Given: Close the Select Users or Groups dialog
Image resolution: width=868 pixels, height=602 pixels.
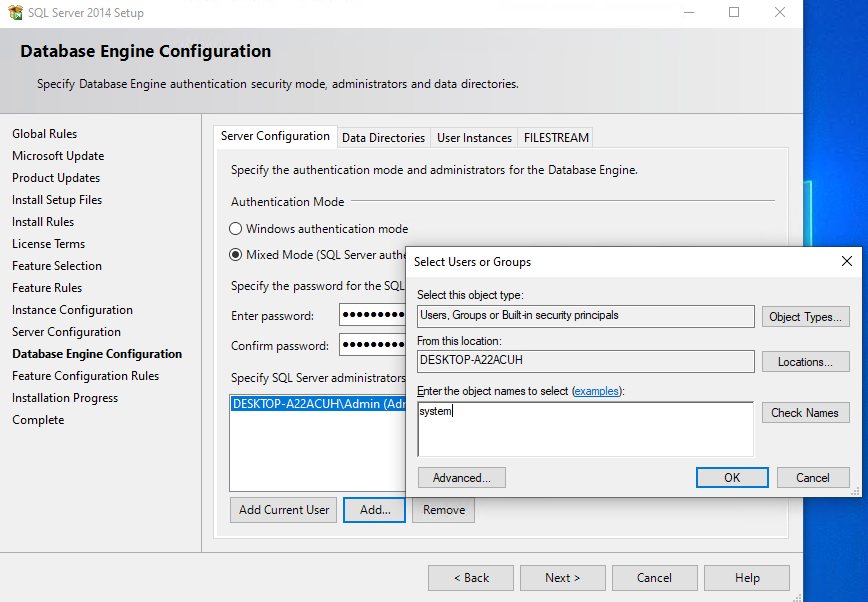Looking at the screenshot, I should (846, 261).
